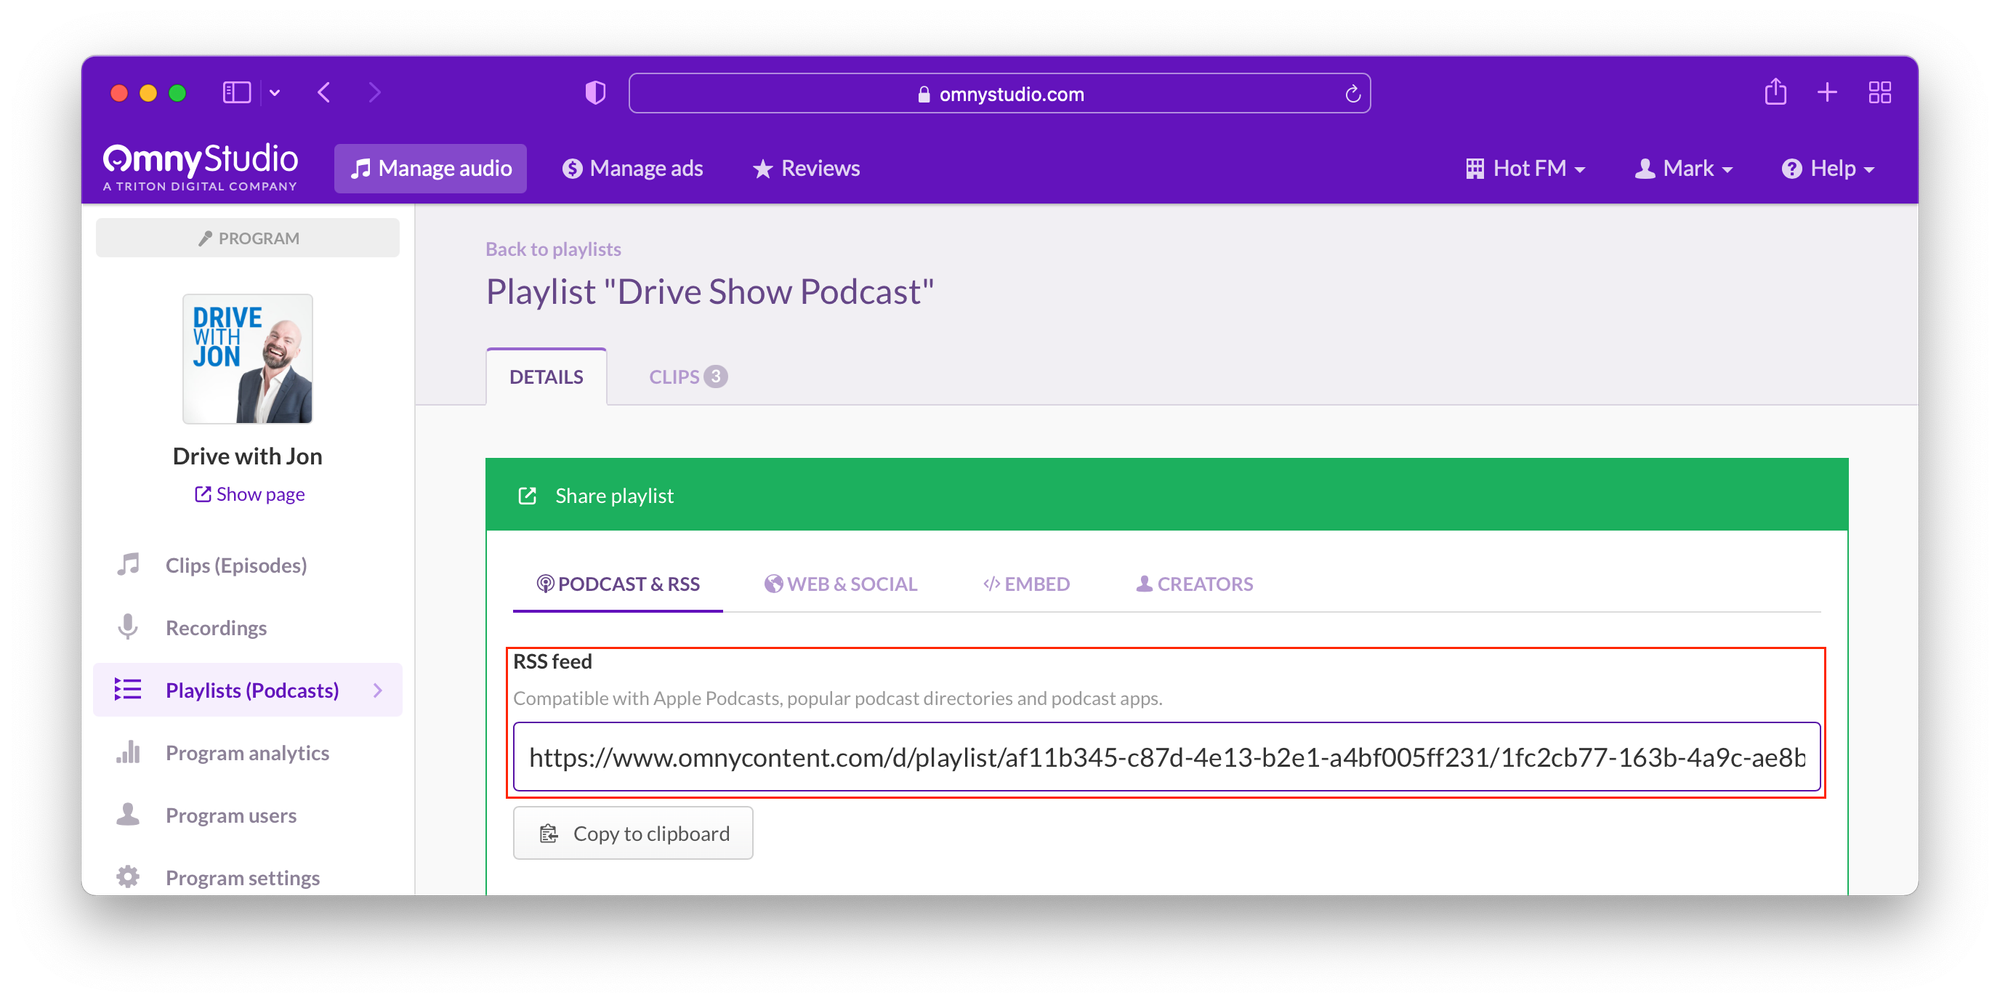Click the Drive with Jon program name

click(248, 456)
